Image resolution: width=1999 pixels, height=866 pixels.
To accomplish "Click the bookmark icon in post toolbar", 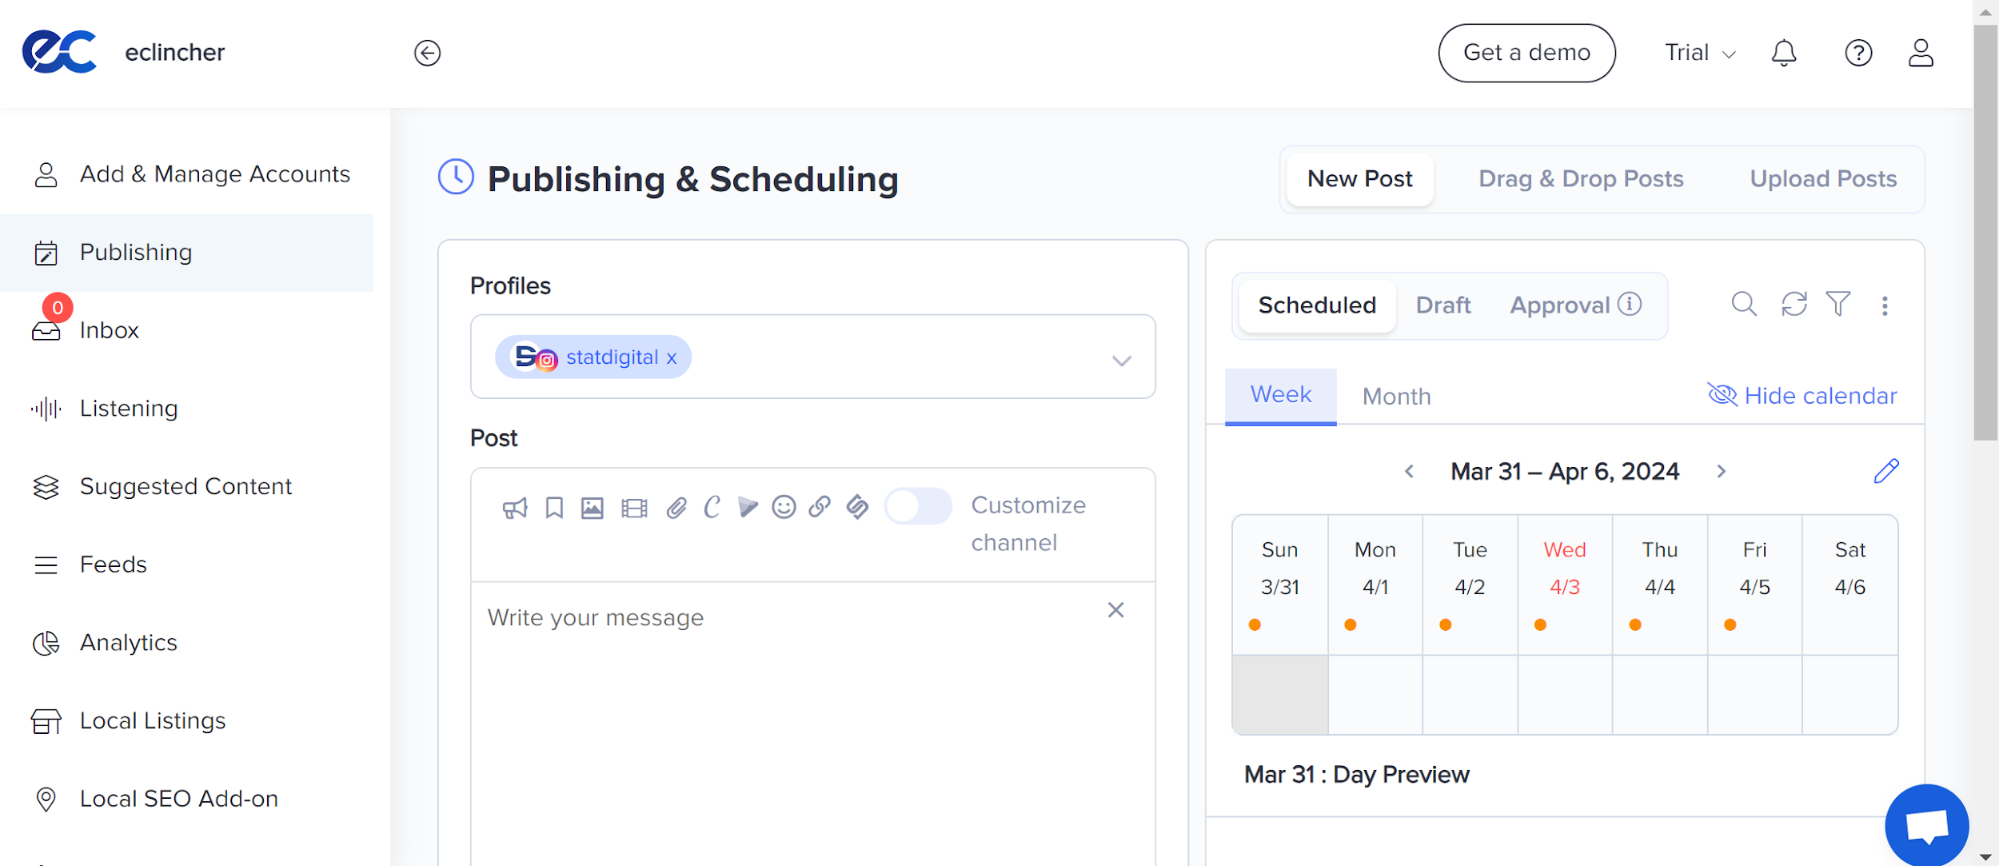I will [x=554, y=508].
